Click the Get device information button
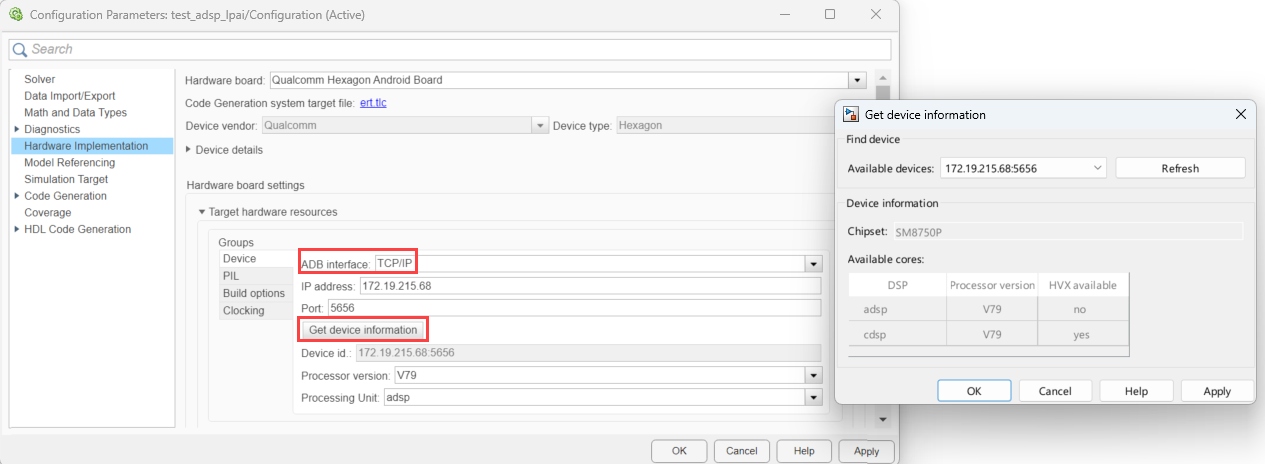 click(363, 330)
